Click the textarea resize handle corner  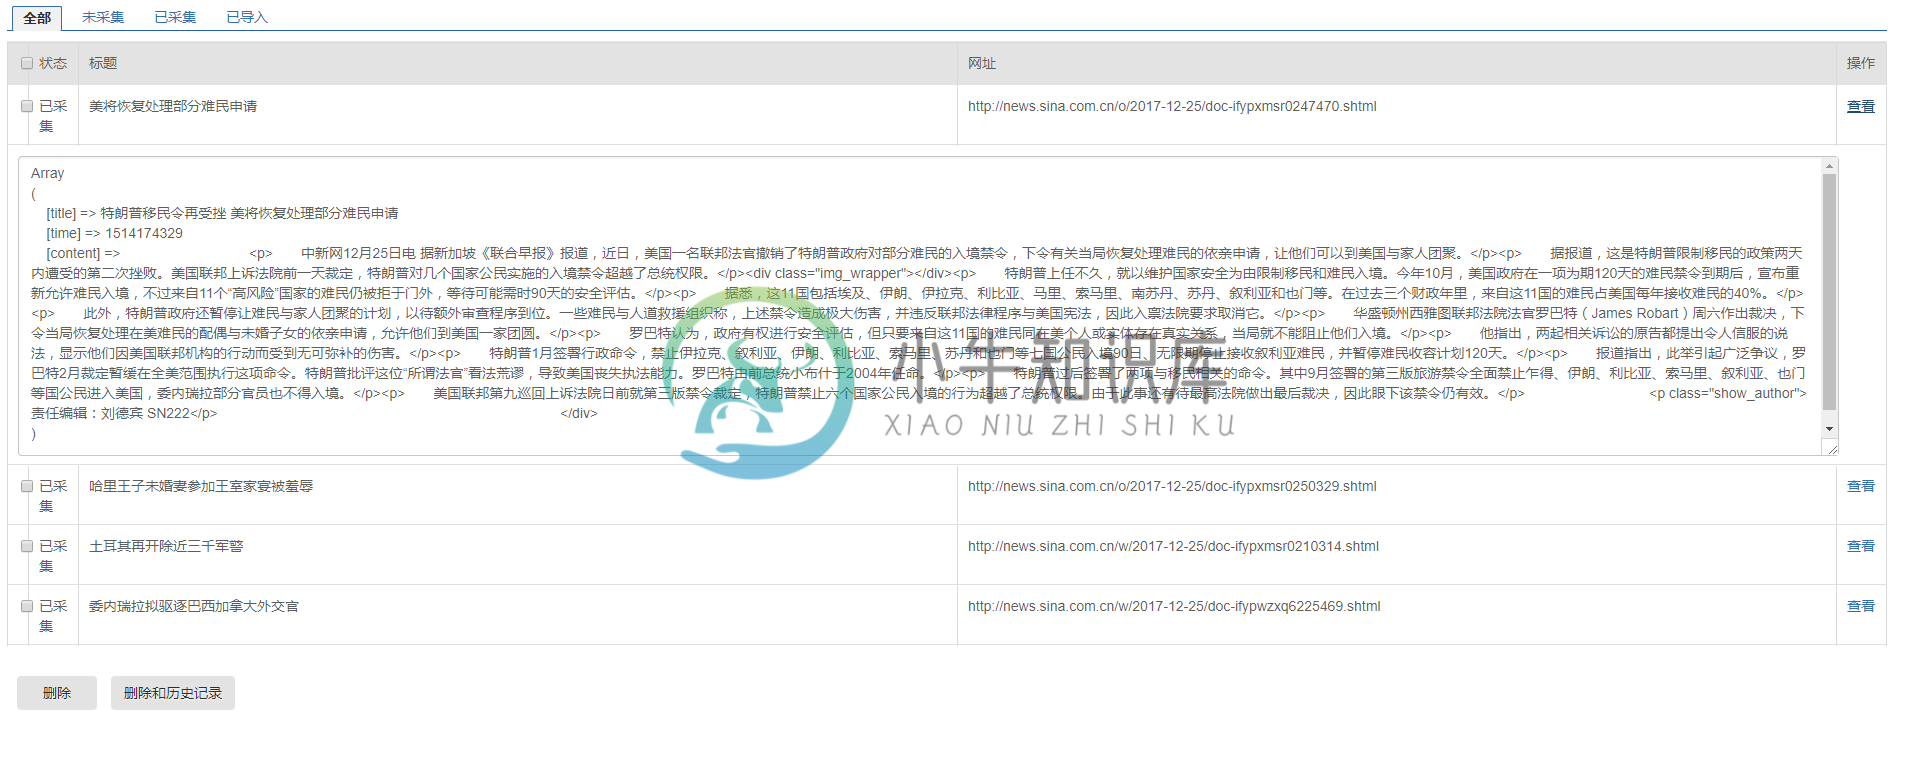(1832, 449)
